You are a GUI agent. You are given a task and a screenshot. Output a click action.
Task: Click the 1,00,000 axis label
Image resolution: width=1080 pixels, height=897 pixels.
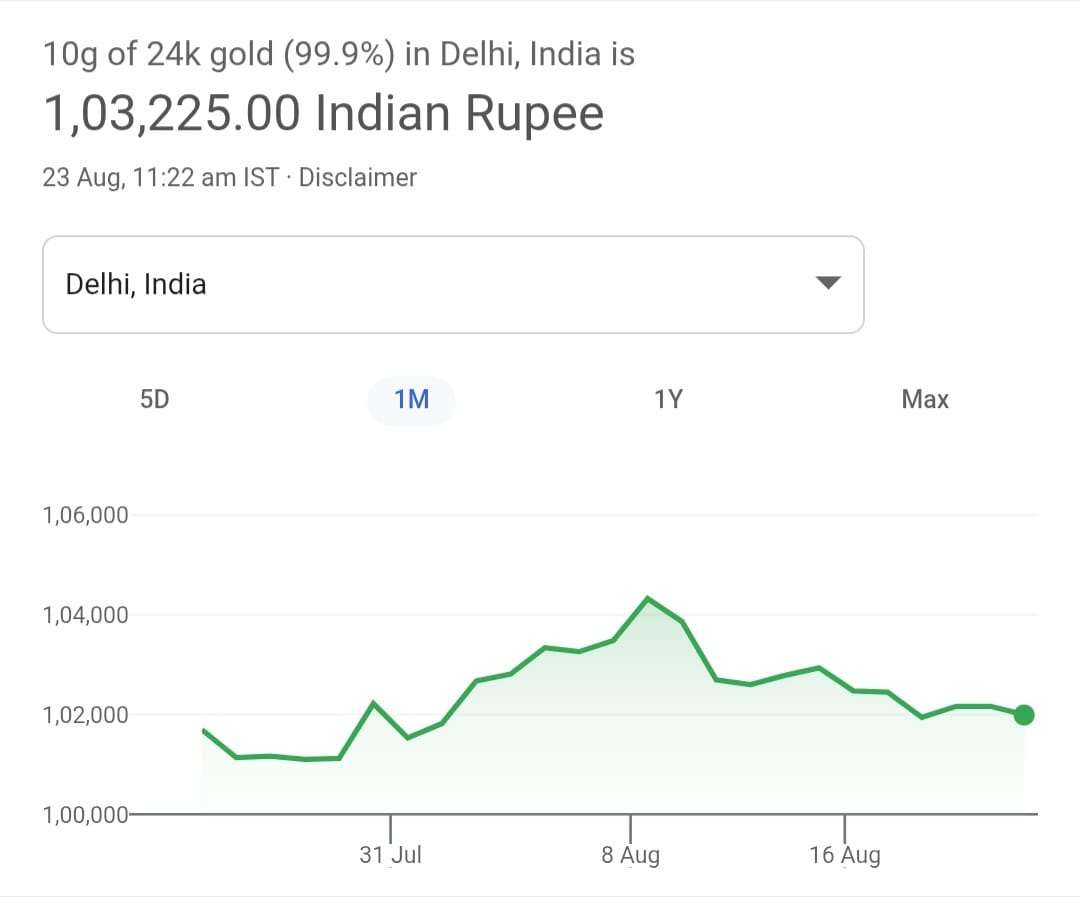pos(86,815)
